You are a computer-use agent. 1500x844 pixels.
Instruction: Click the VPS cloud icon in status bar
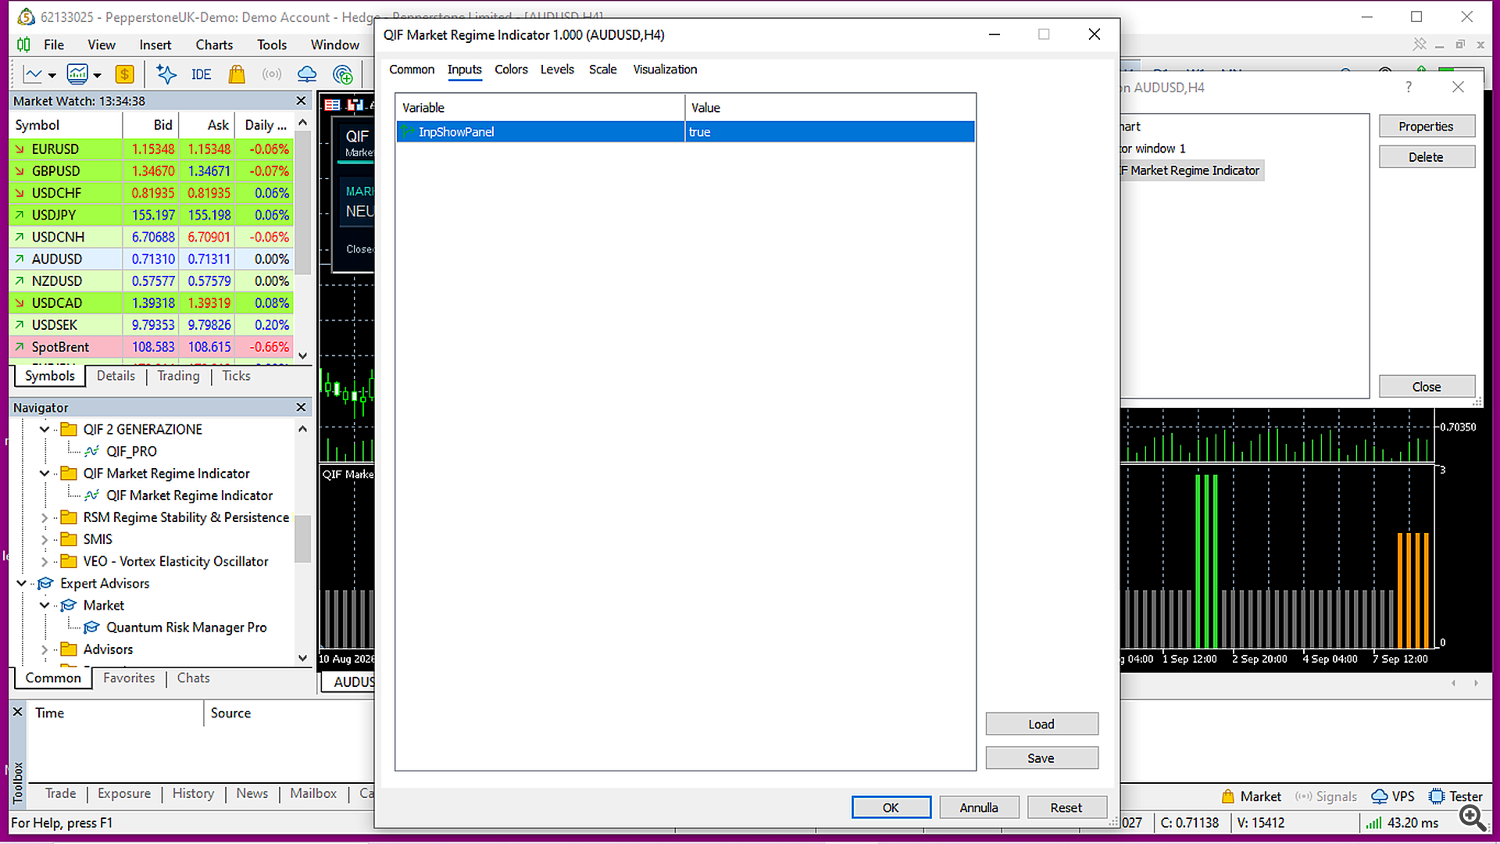click(x=1379, y=797)
